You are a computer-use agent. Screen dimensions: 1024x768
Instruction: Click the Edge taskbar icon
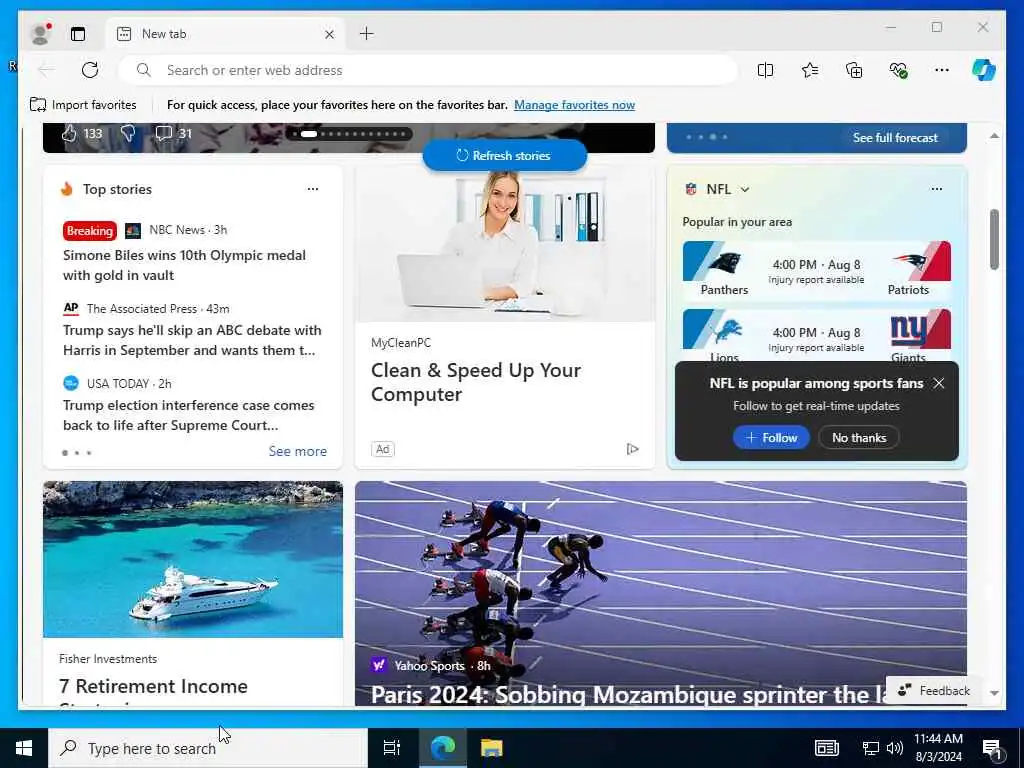tap(442, 748)
